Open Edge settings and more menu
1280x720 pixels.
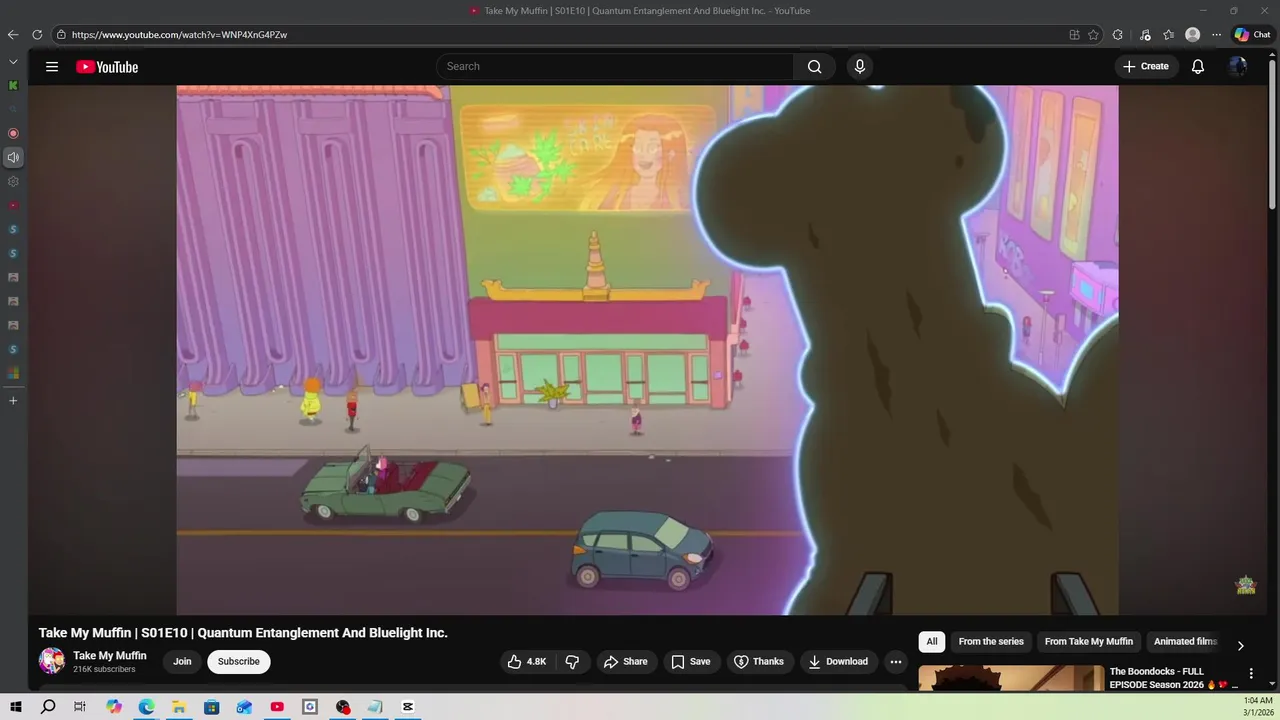tap(1216, 34)
